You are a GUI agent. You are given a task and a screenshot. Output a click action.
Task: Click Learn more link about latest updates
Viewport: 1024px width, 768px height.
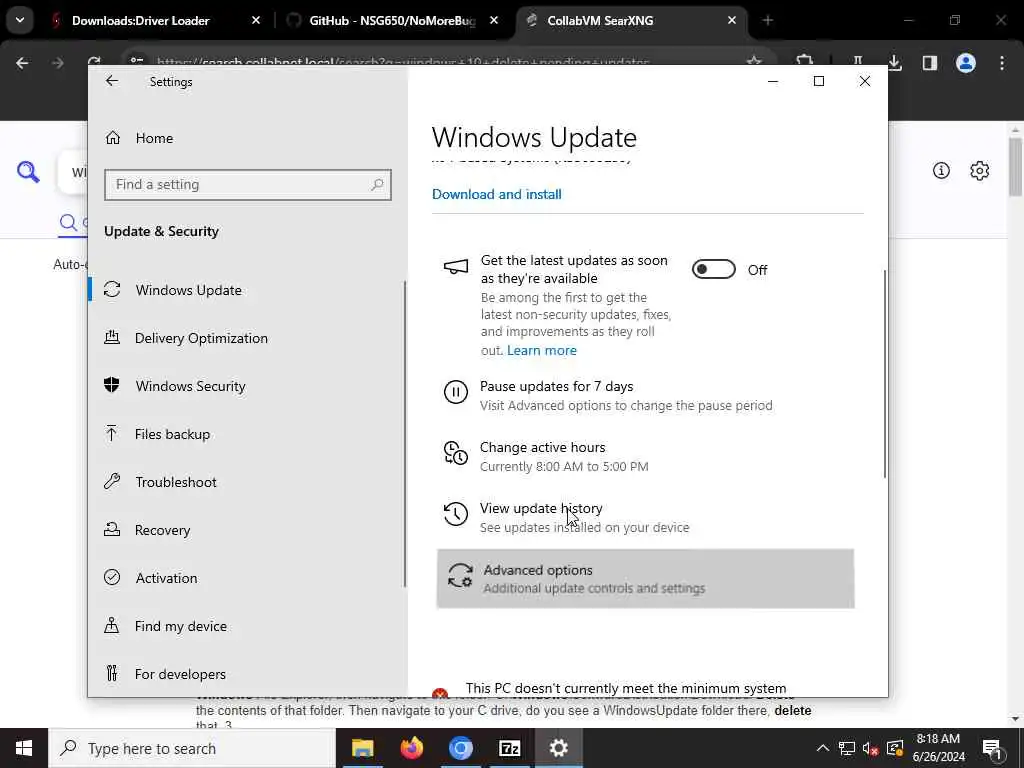[x=541, y=351]
